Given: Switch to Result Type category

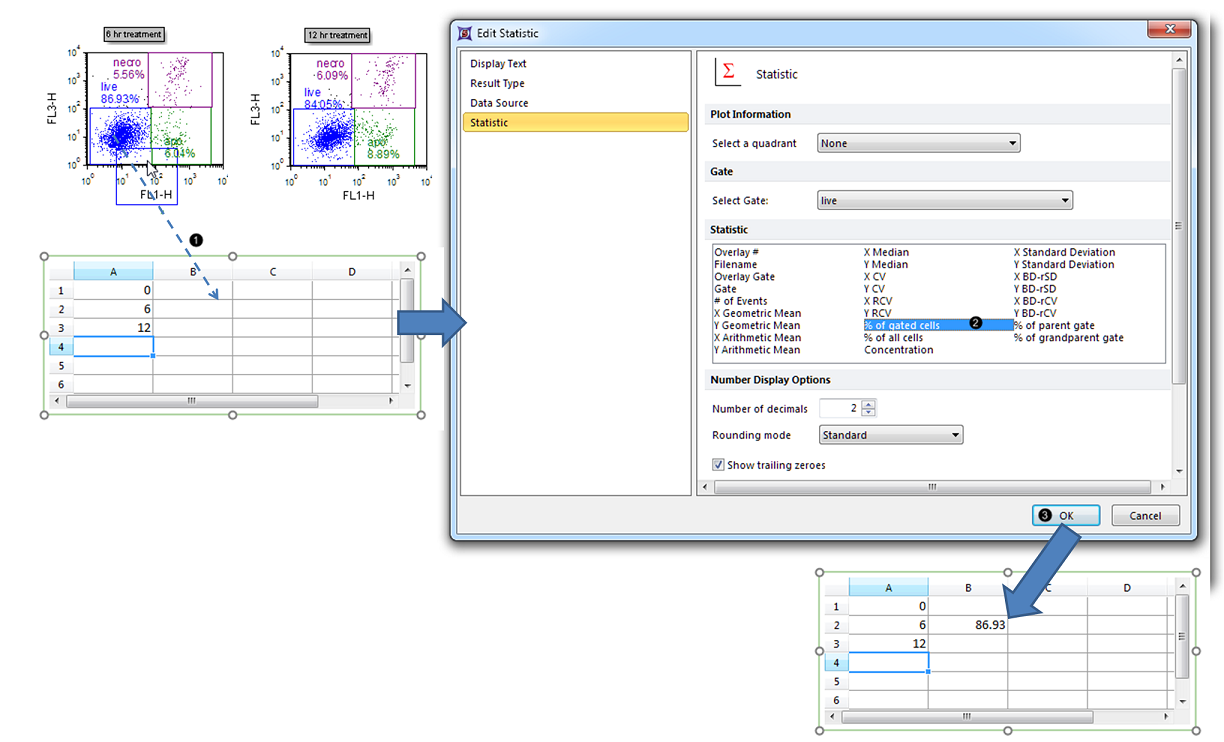Looking at the screenshot, I should (497, 84).
